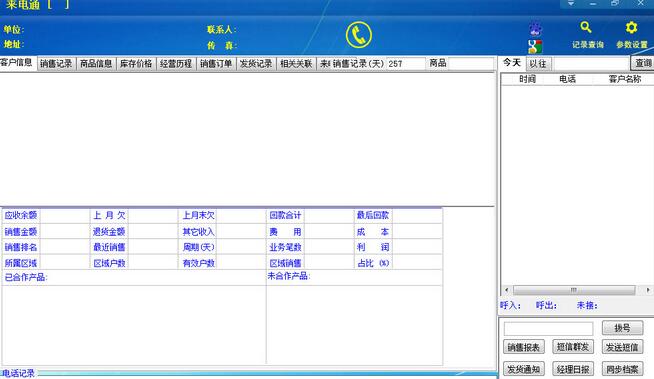Click the 回款合计 label
Screen dimensions: 654x379
pos(285,215)
